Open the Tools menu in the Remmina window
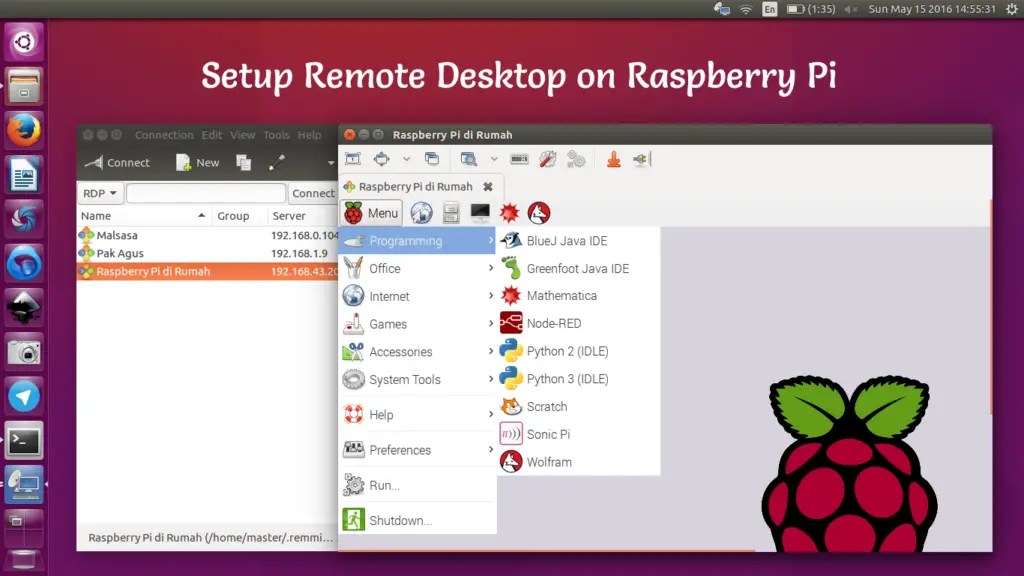The image size is (1024, 576). click(276, 135)
